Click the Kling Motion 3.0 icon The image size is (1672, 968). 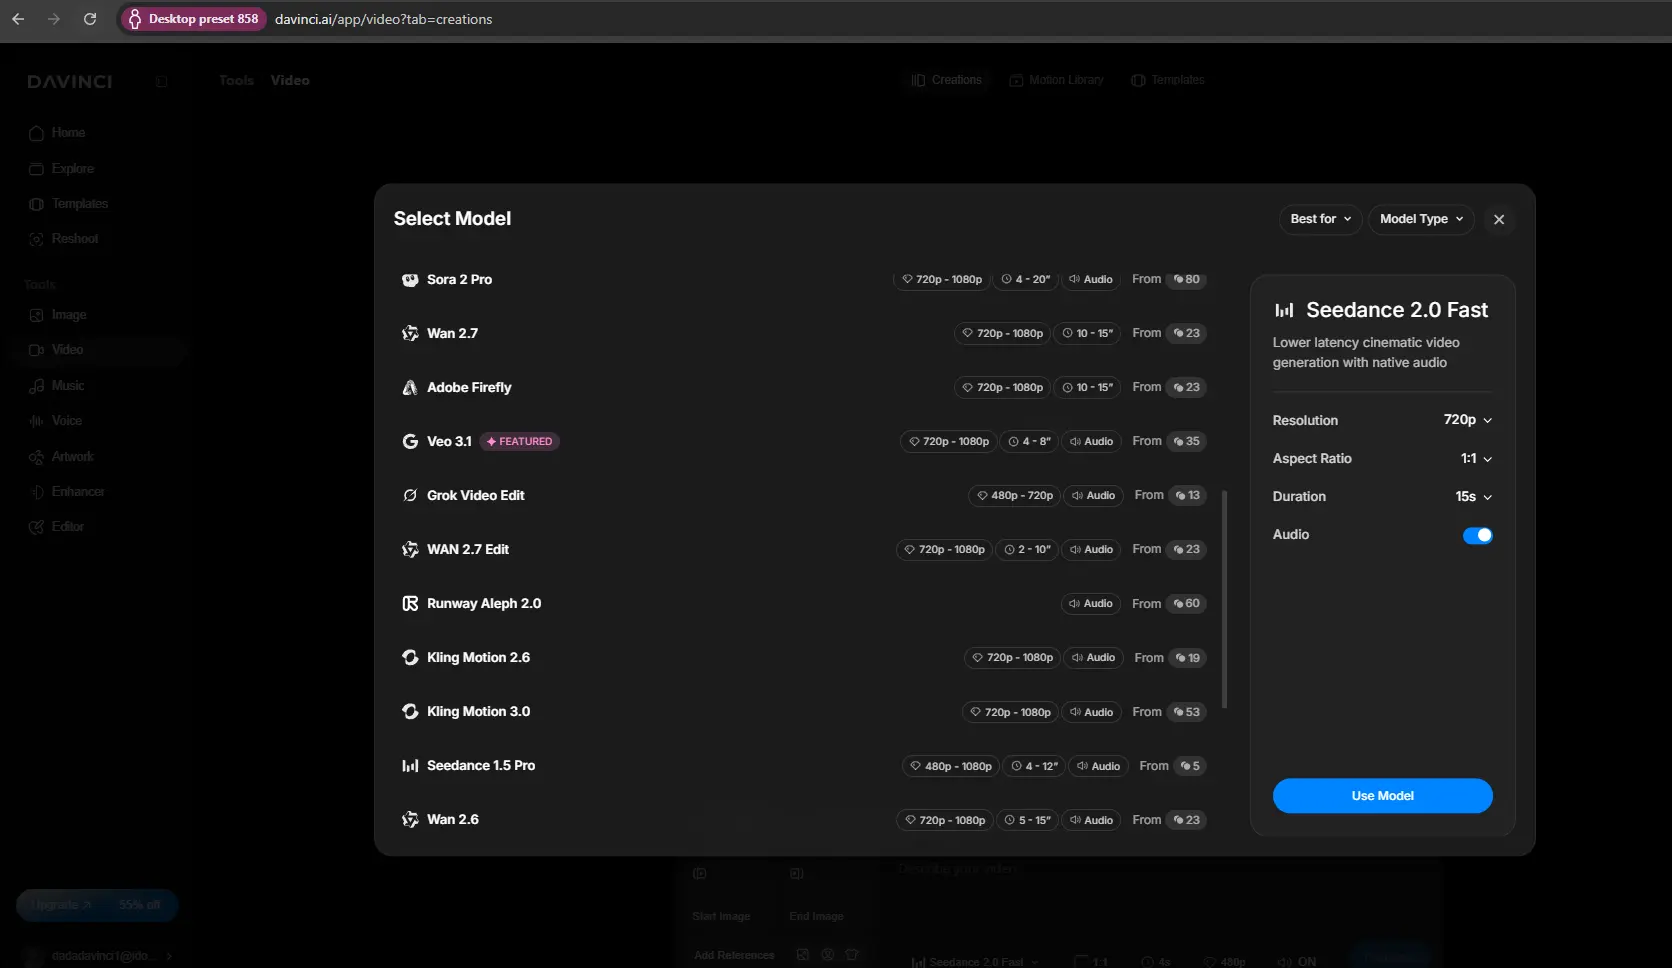tap(410, 712)
